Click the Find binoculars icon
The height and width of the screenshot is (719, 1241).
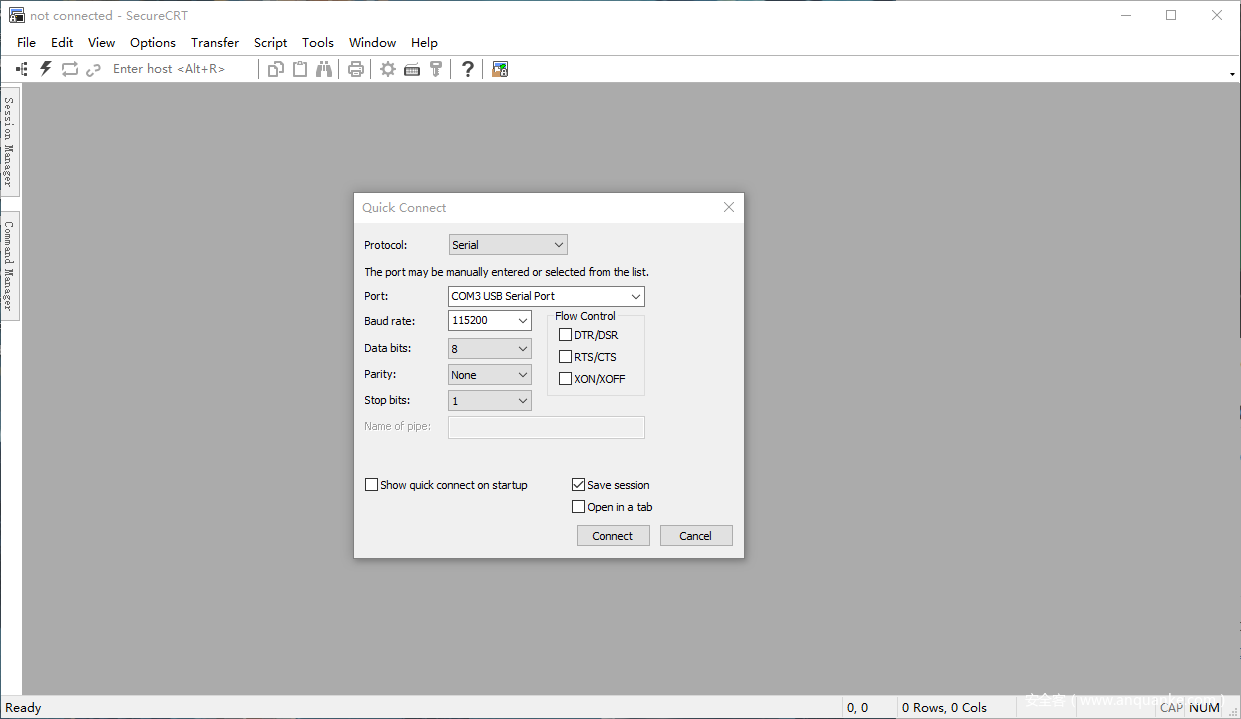tap(324, 69)
